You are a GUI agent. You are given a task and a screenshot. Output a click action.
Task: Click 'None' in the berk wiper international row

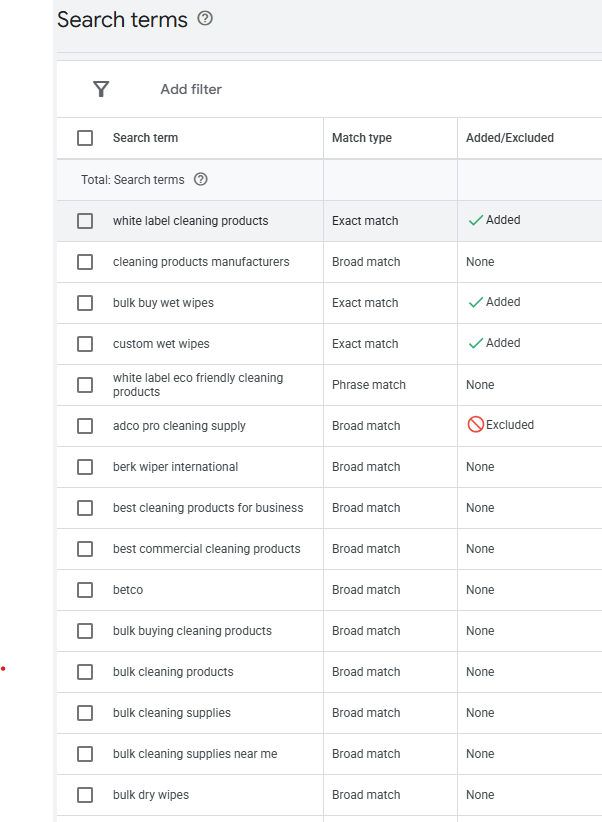[480, 467]
